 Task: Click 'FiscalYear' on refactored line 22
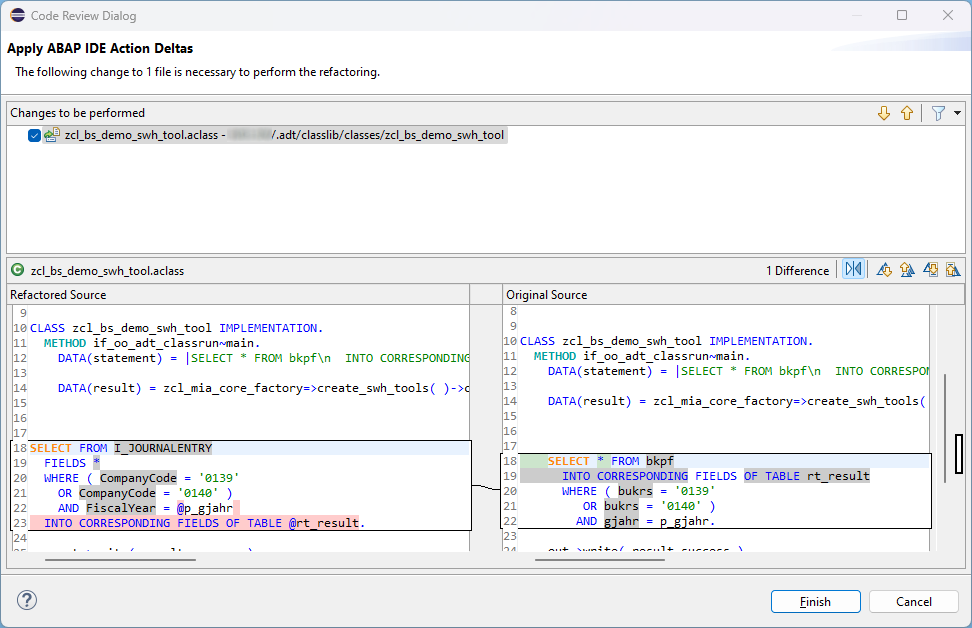[121, 508]
